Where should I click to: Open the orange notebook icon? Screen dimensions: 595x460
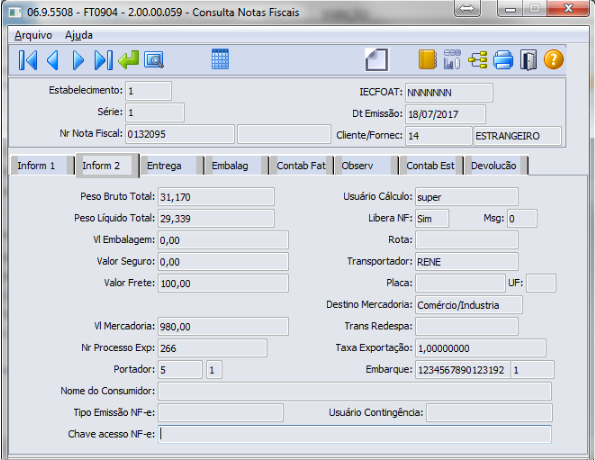428,60
